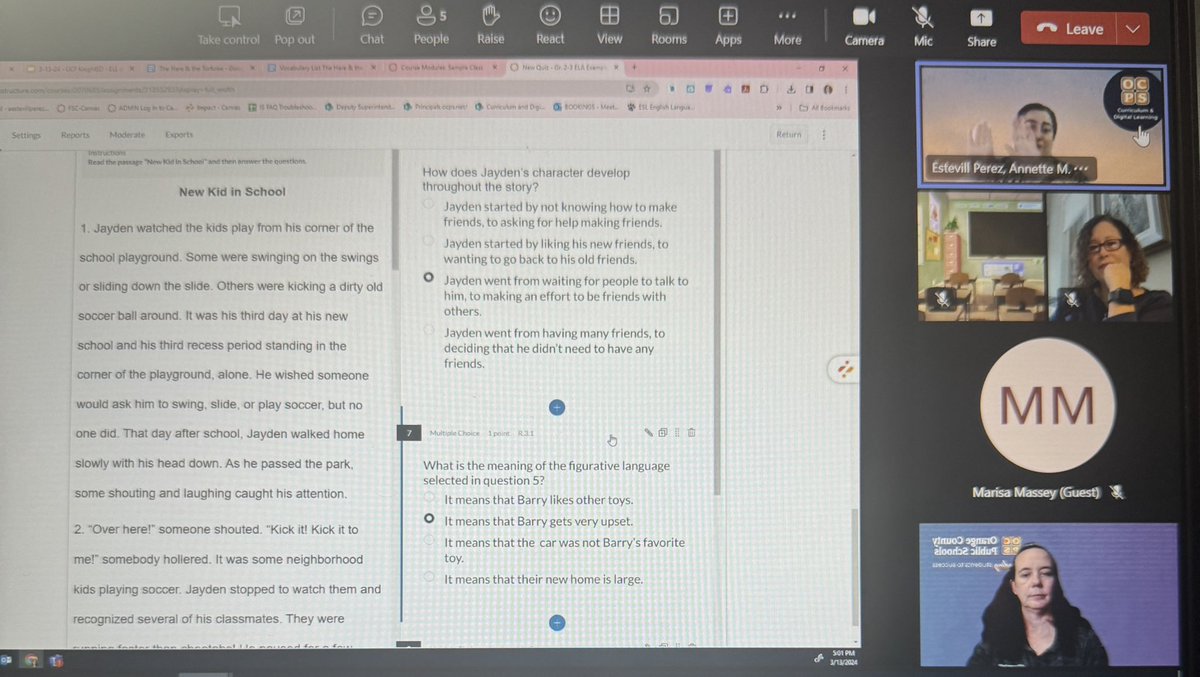Expand the hidden bookmarks overflow chevron
The width and height of the screenshot is (1200, 677).
(x=781, y=107)
